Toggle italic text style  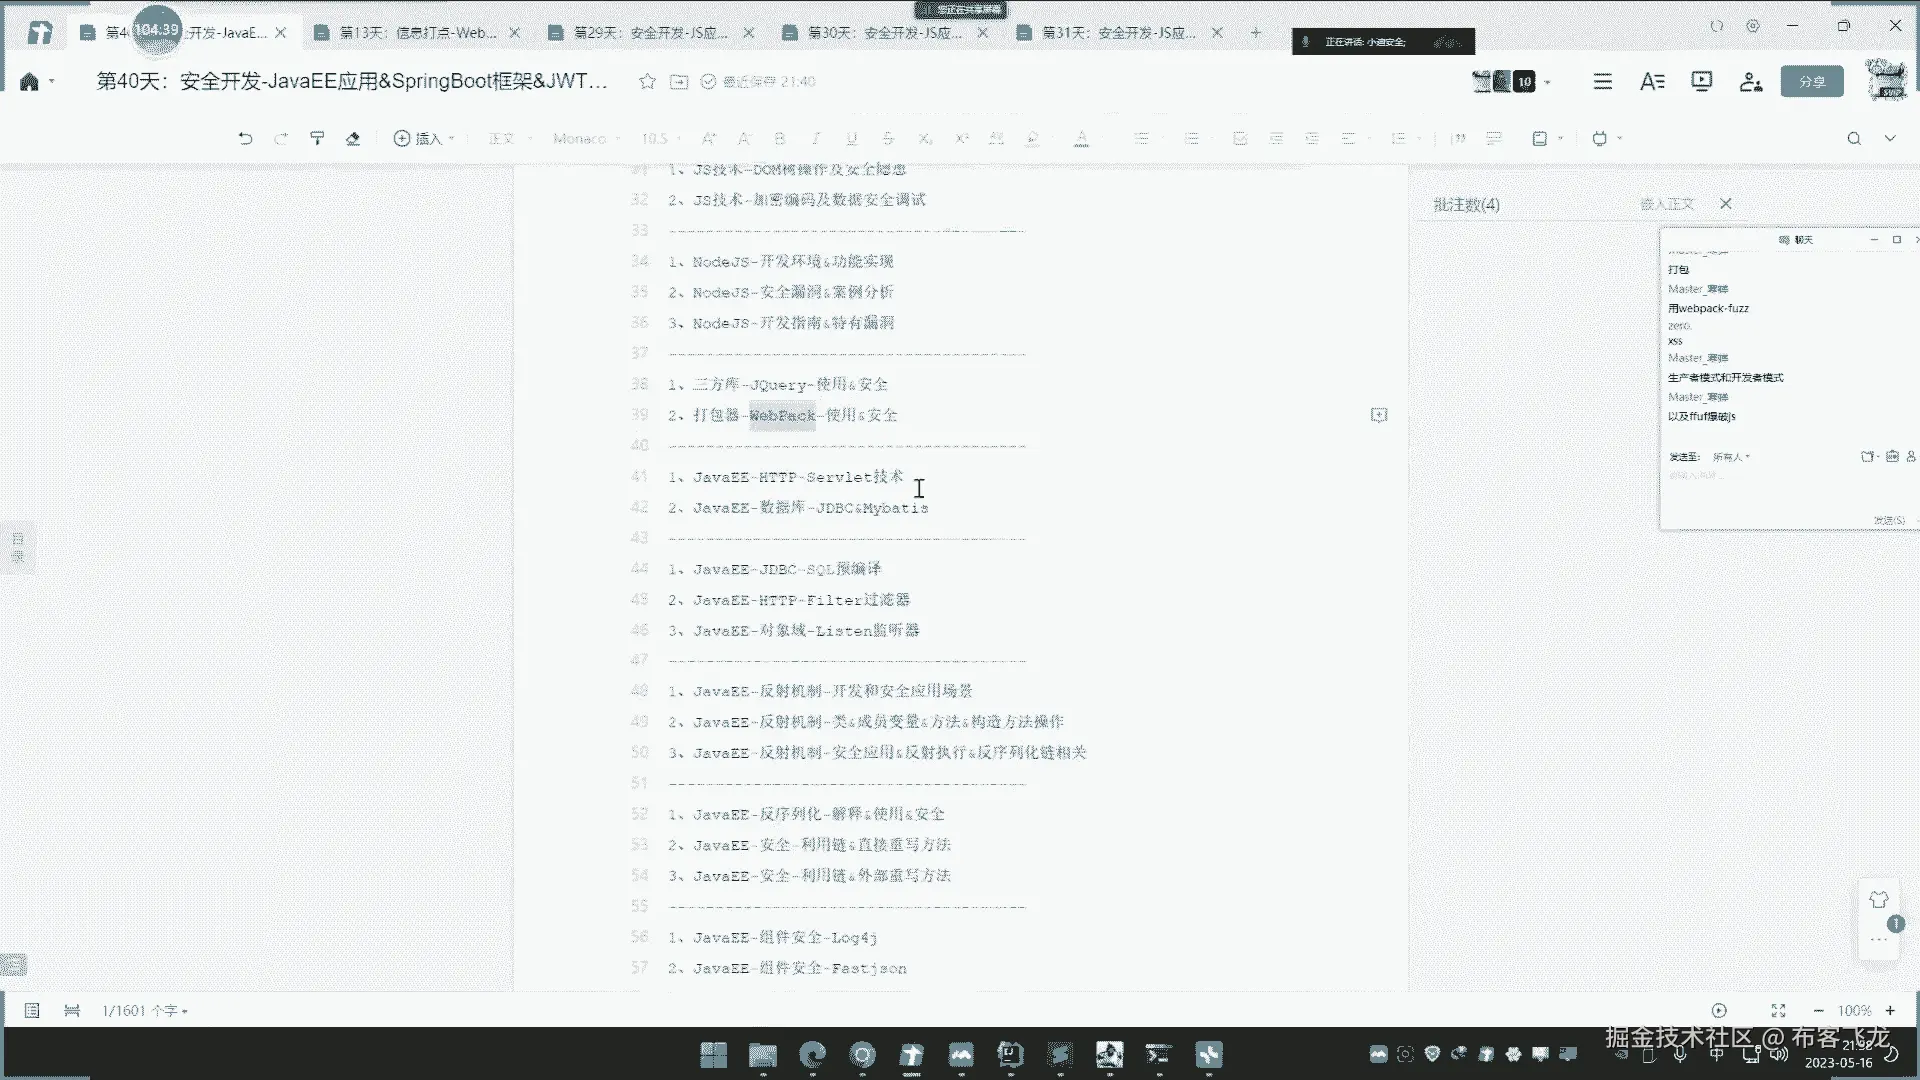(816, 139)
